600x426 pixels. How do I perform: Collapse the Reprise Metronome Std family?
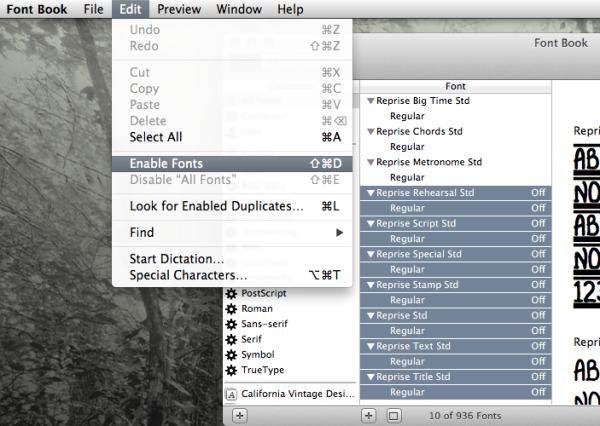(370, 162)
